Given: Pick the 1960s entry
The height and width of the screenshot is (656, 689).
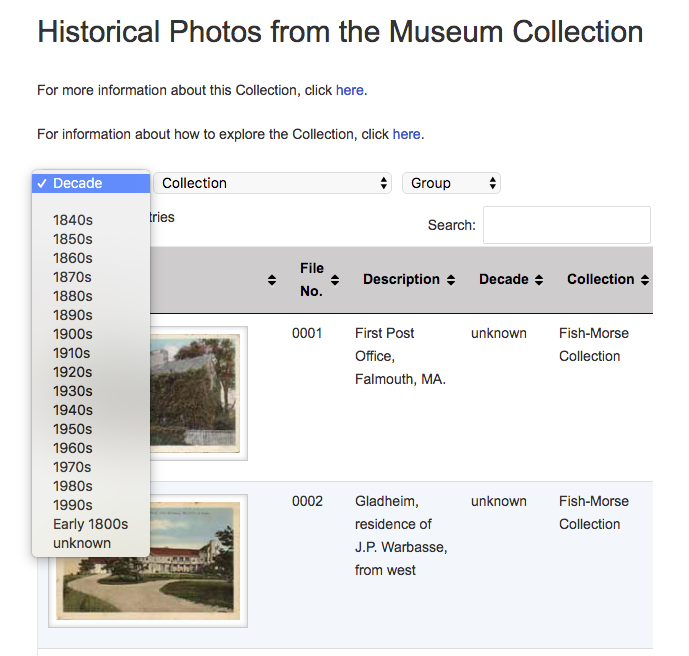Looking at the screenshot, I should tap(91, 448).
